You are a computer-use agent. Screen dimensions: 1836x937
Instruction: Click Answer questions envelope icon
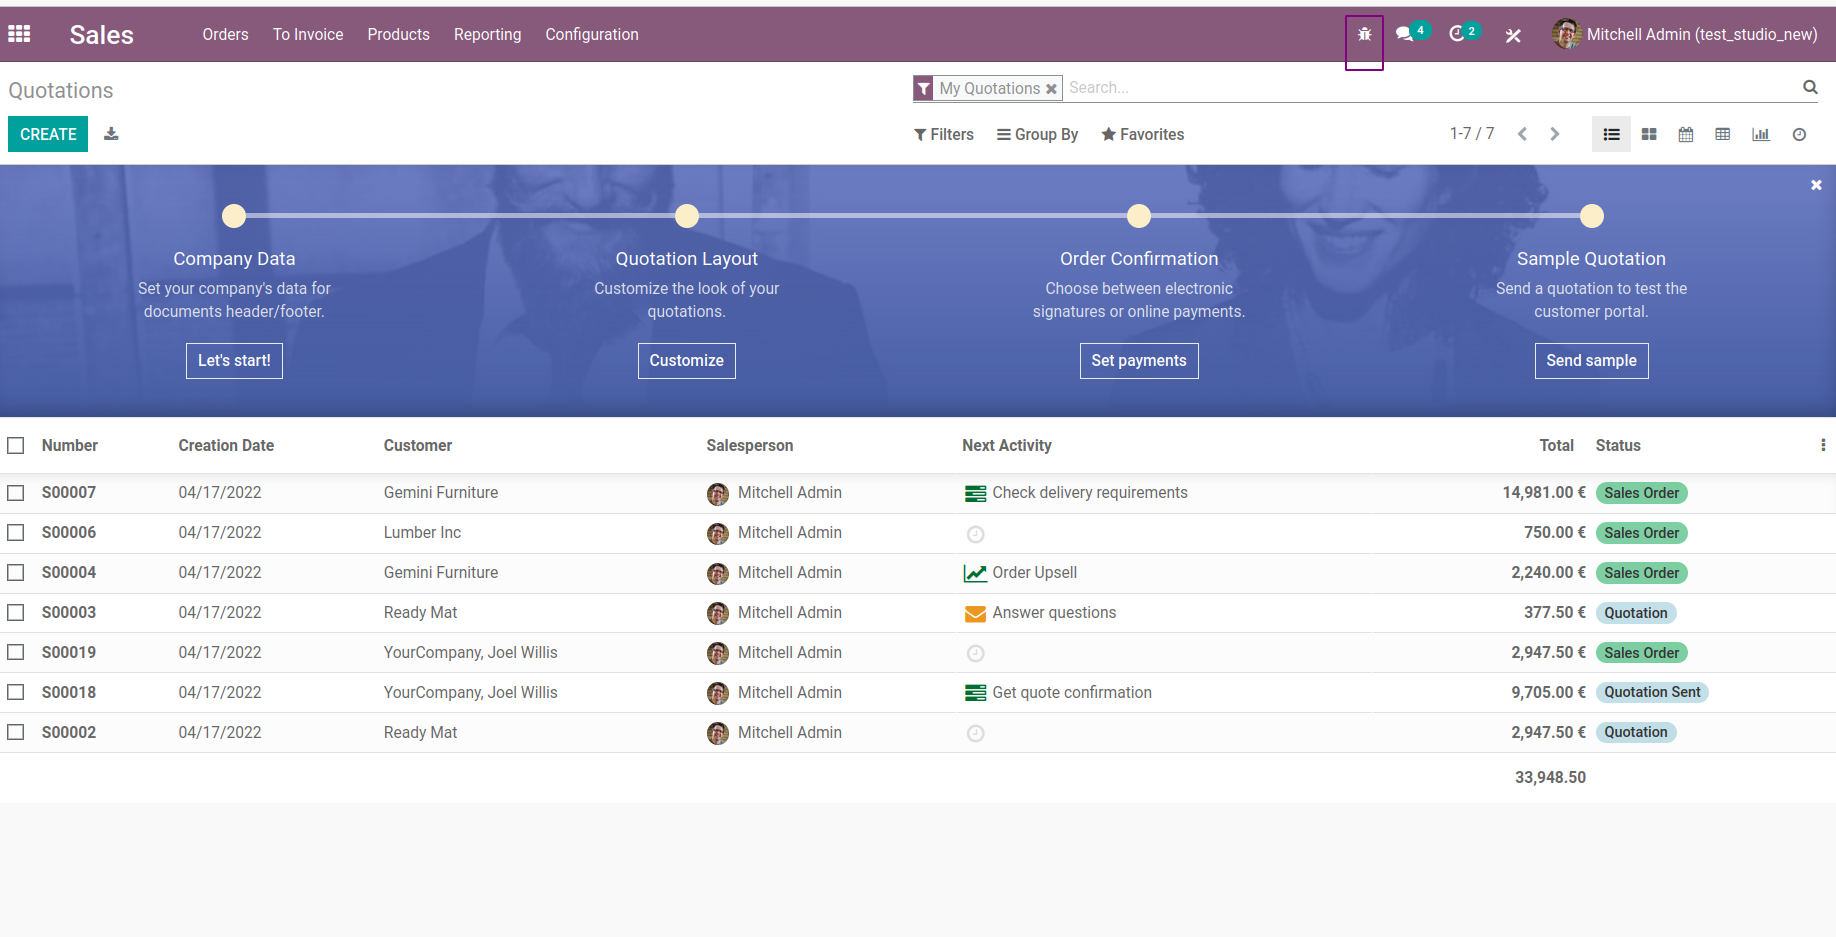(x=975, y=613)
